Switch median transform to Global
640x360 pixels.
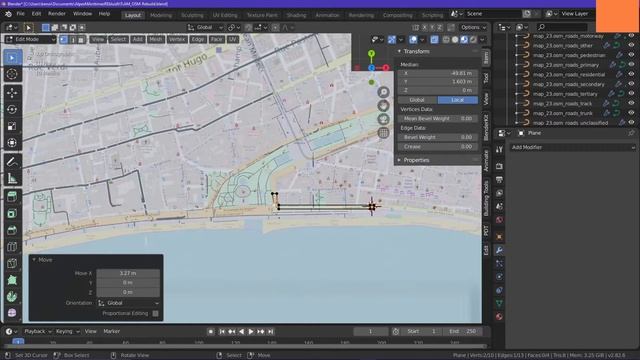click(418, 100)
